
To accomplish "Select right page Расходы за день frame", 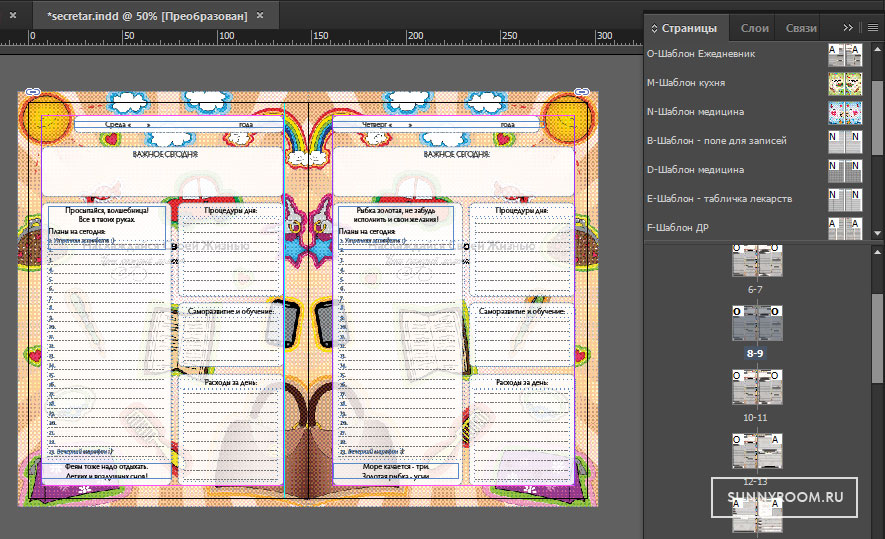I will pos(522,430).
